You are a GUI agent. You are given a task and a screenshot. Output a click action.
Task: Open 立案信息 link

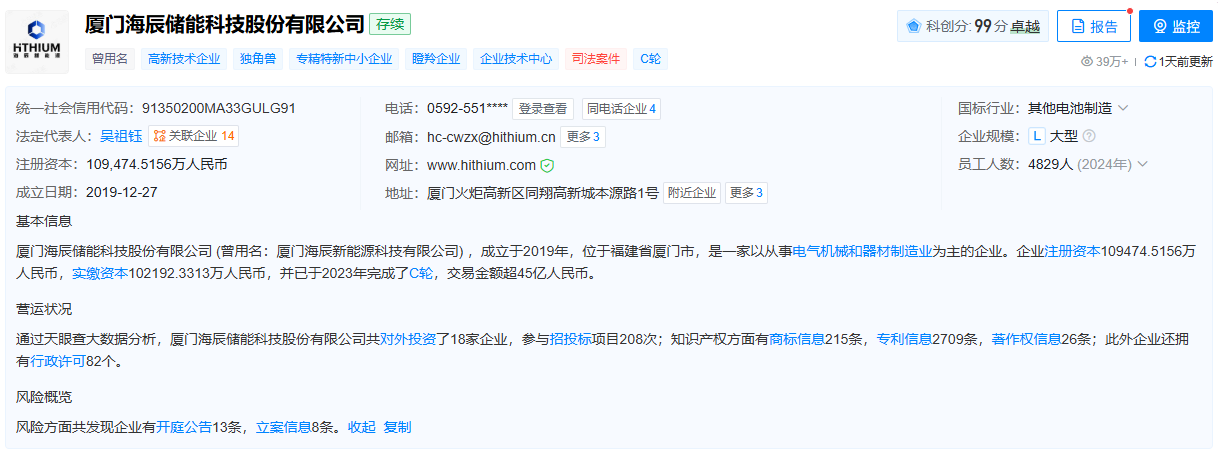pos(284,427)
